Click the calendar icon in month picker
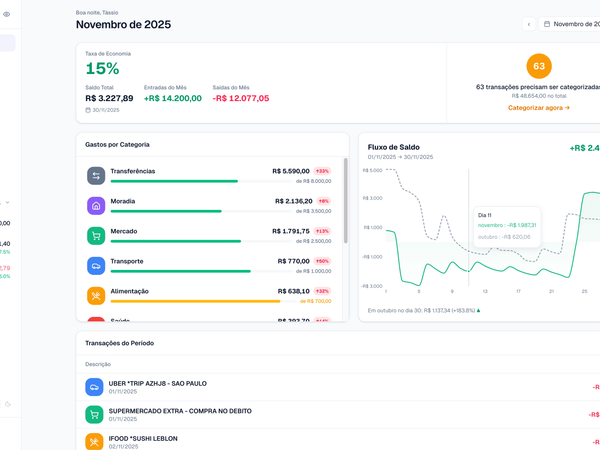This screenshot has height=450, width=600. (547, 24)
